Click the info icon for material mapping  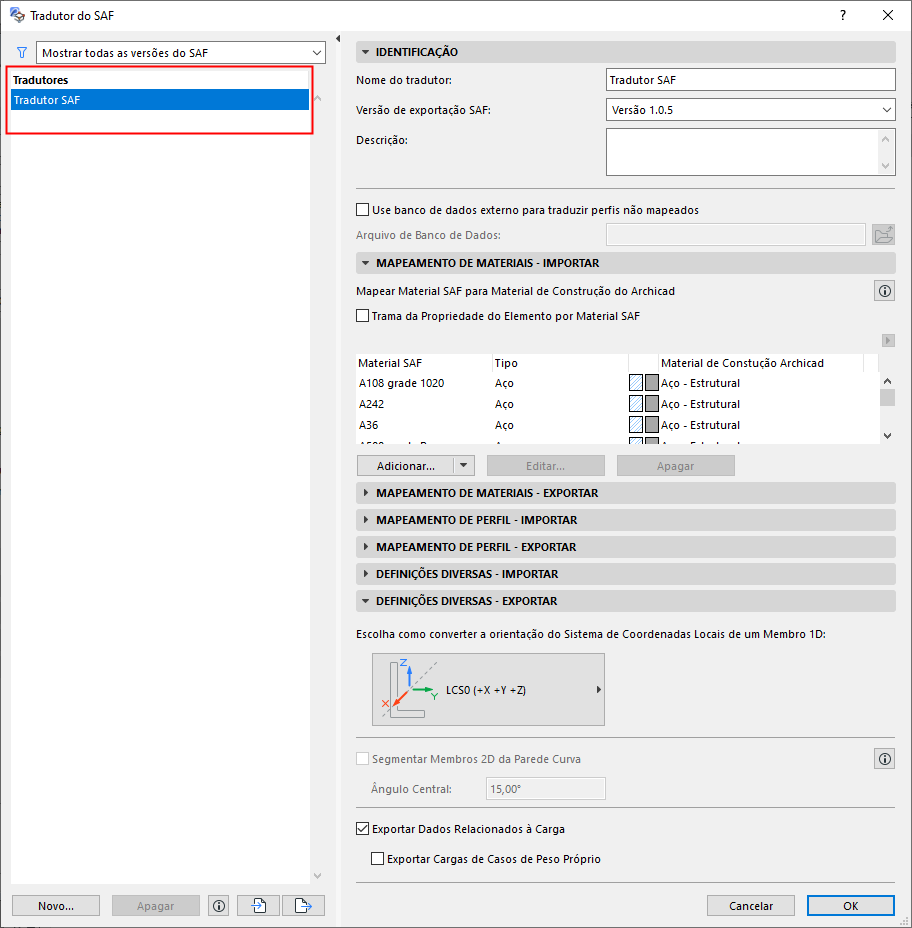884,291
